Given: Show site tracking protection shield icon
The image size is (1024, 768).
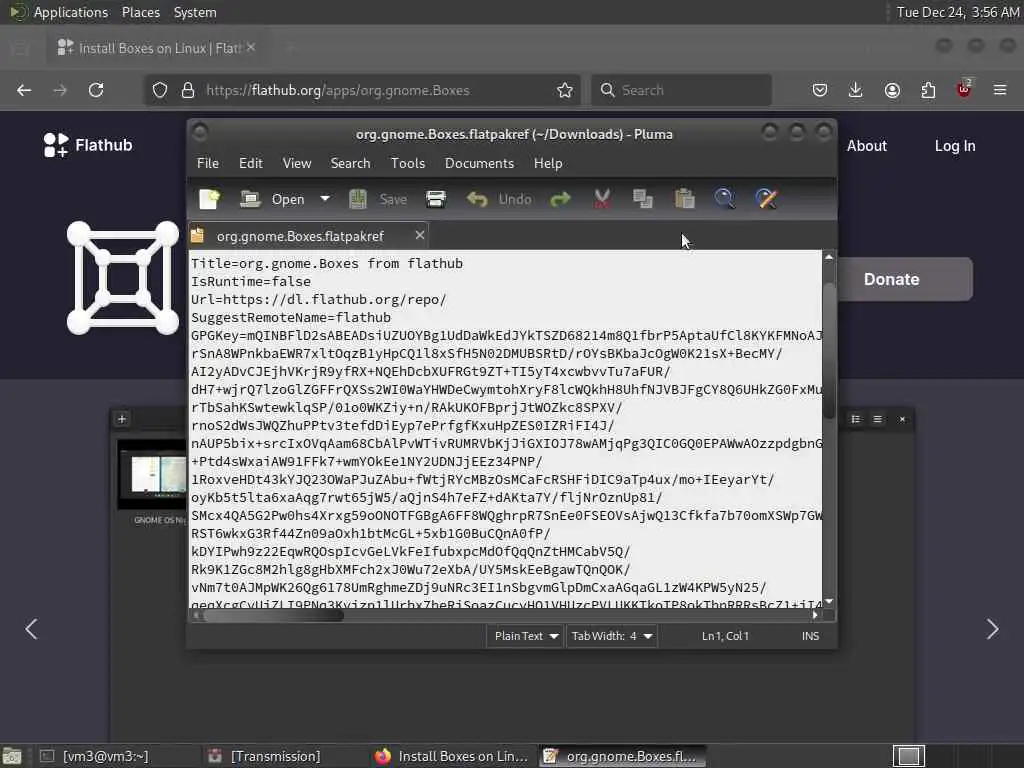Looking at the screenshot, I should [160, 90].
